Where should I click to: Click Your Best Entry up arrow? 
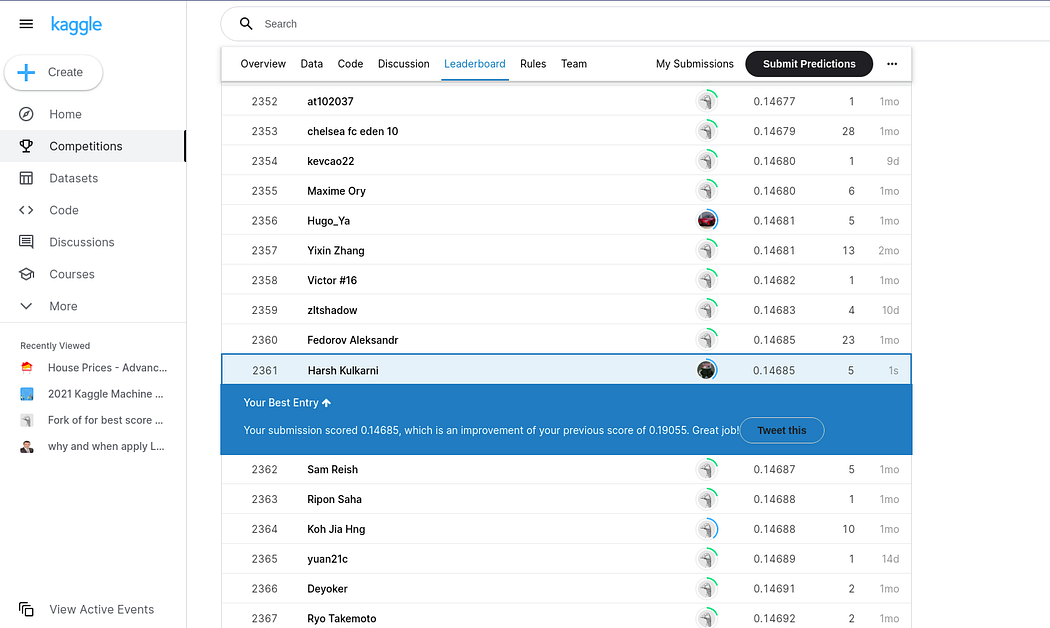coord(326,403)
